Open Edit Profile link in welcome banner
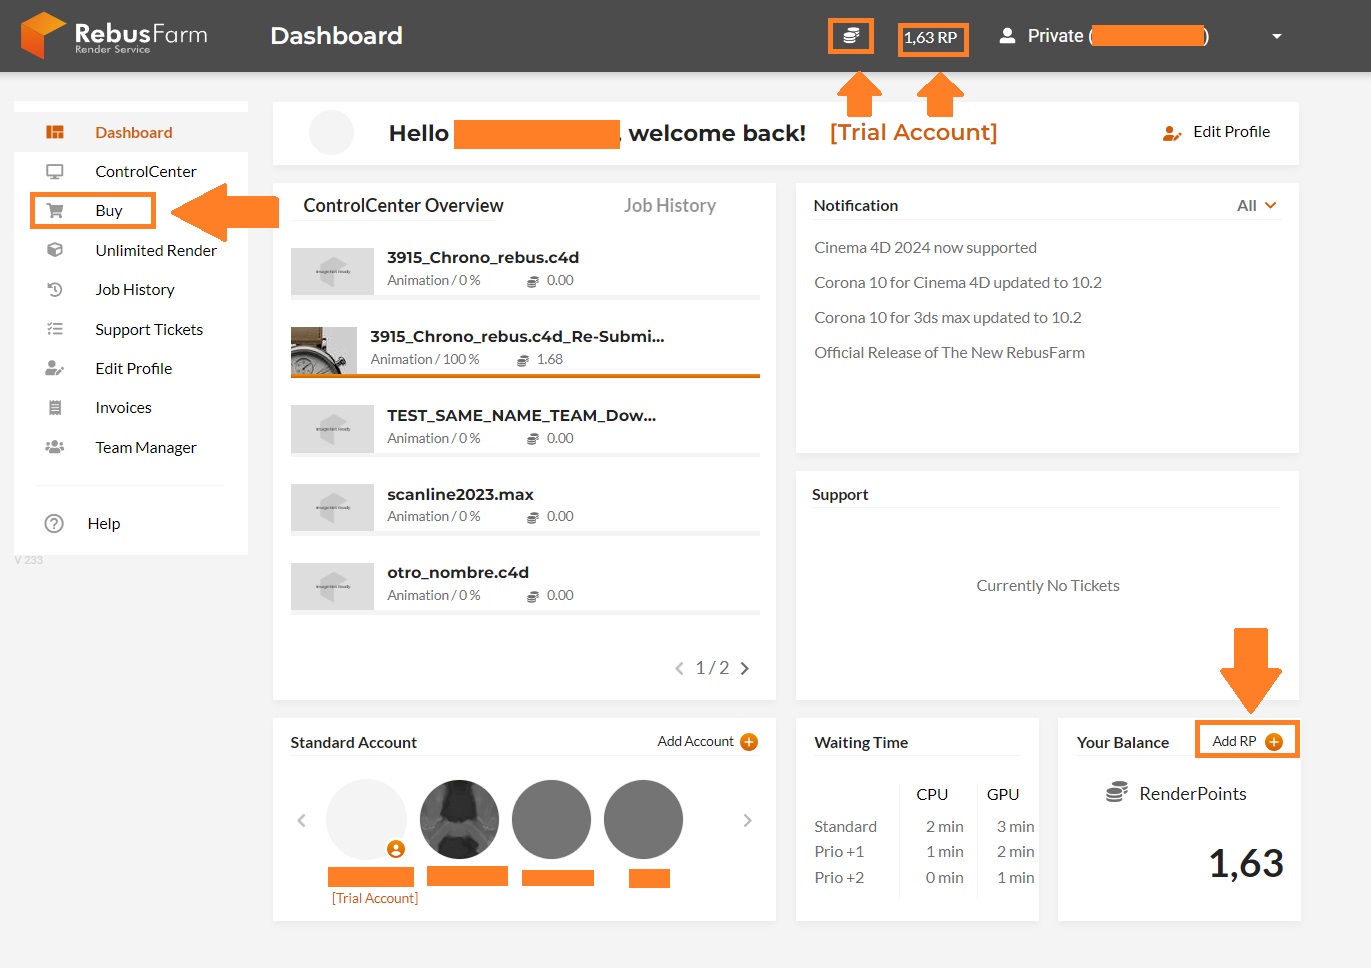This screenshot has height=968, width=1371. [x=1231, y=131]
